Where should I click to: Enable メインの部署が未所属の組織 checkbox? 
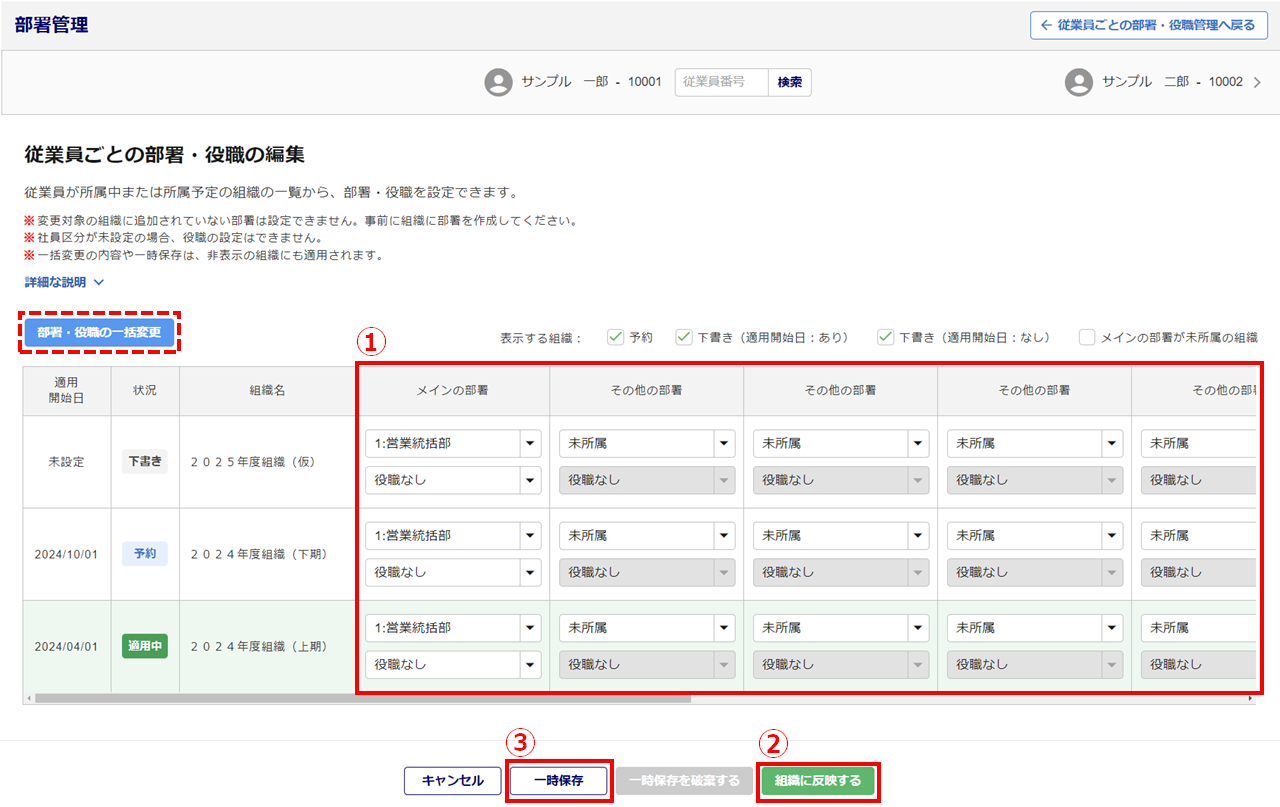[1088, 337]
